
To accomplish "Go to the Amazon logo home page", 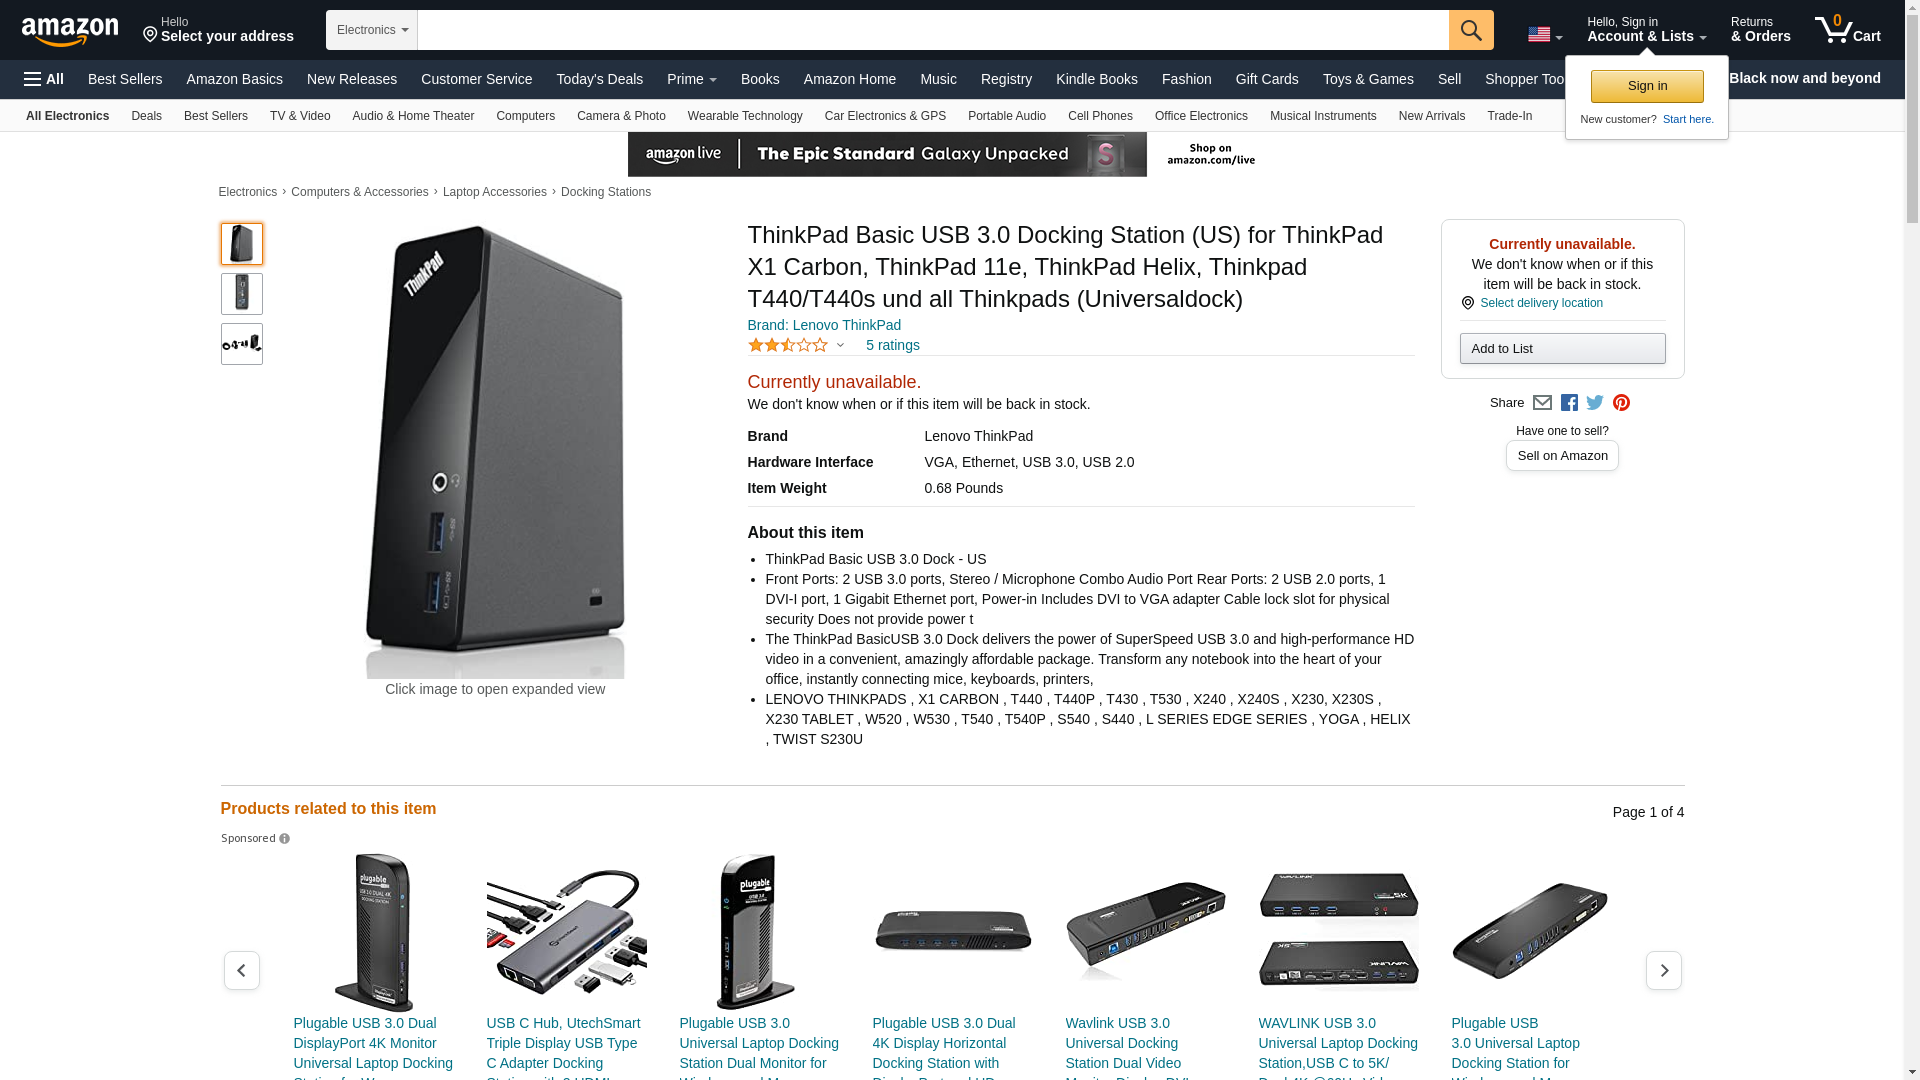I will point(70,31).
